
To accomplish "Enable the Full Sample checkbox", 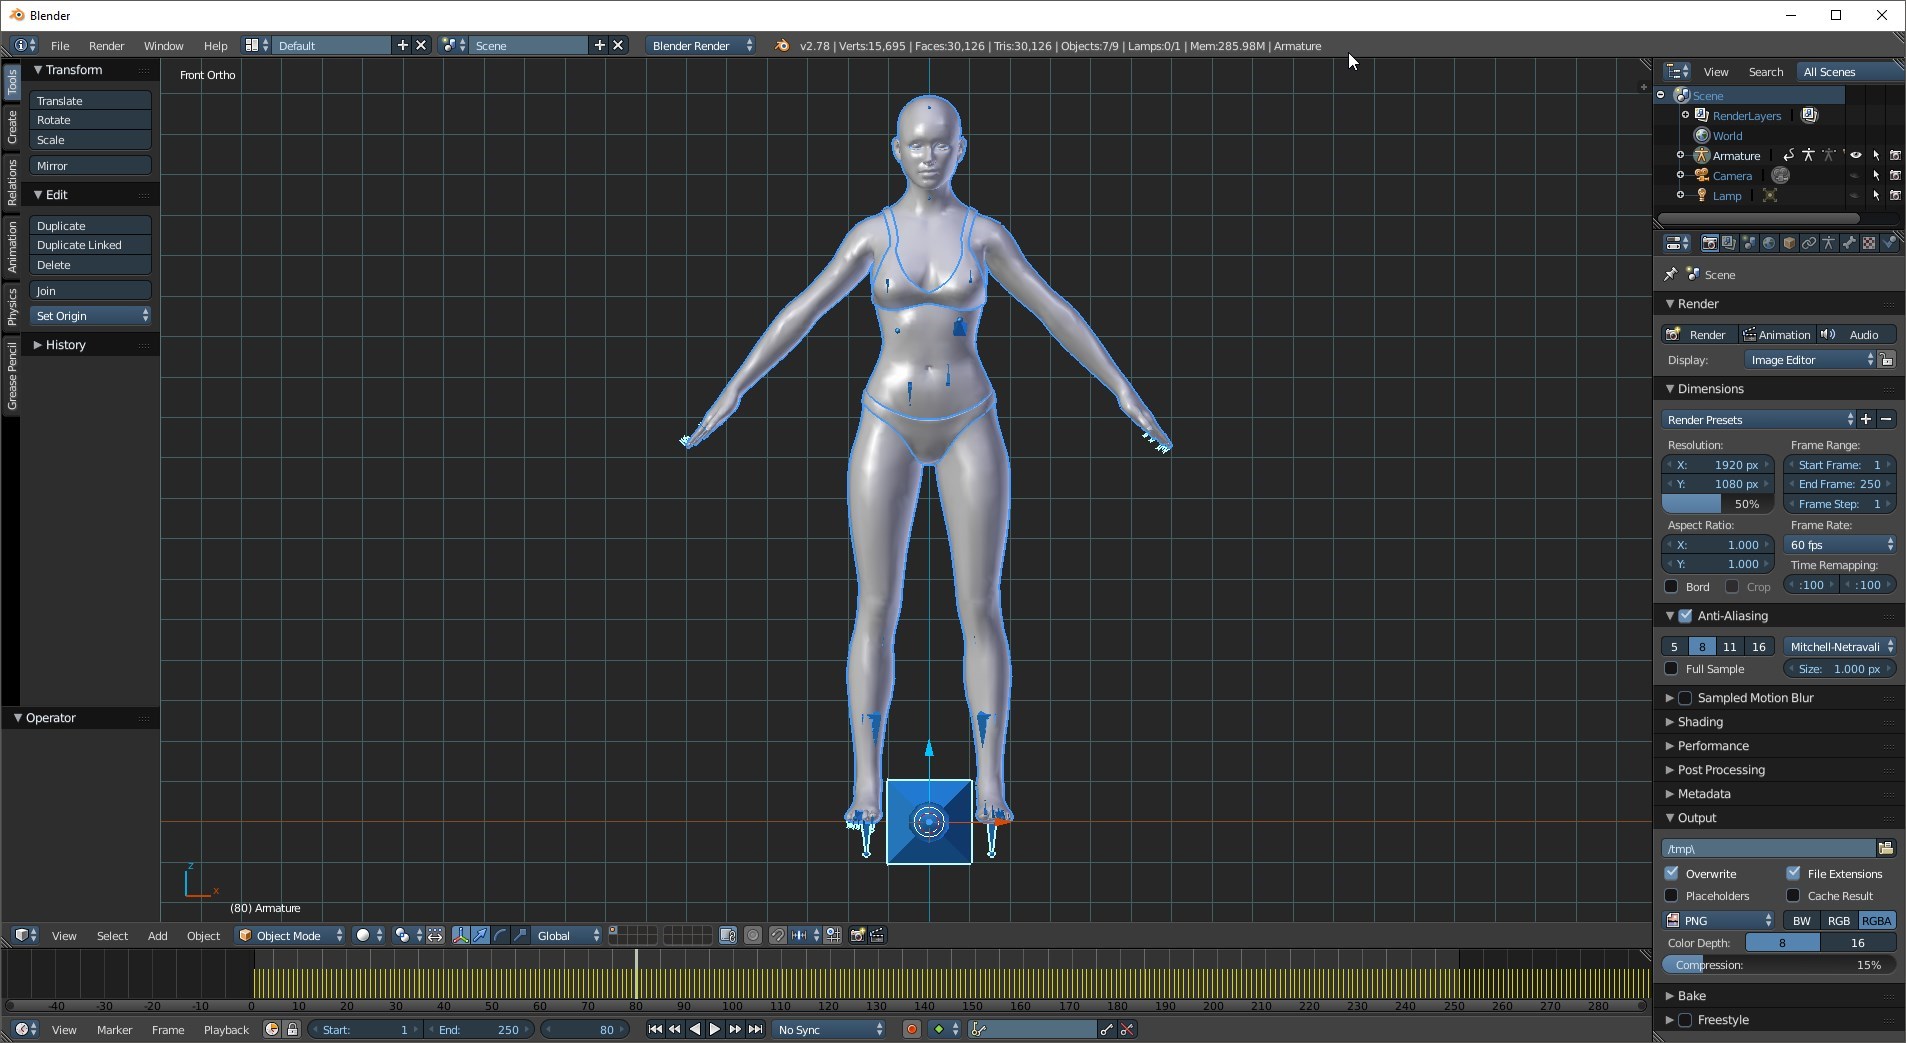I will click(x=1671, y=669).
